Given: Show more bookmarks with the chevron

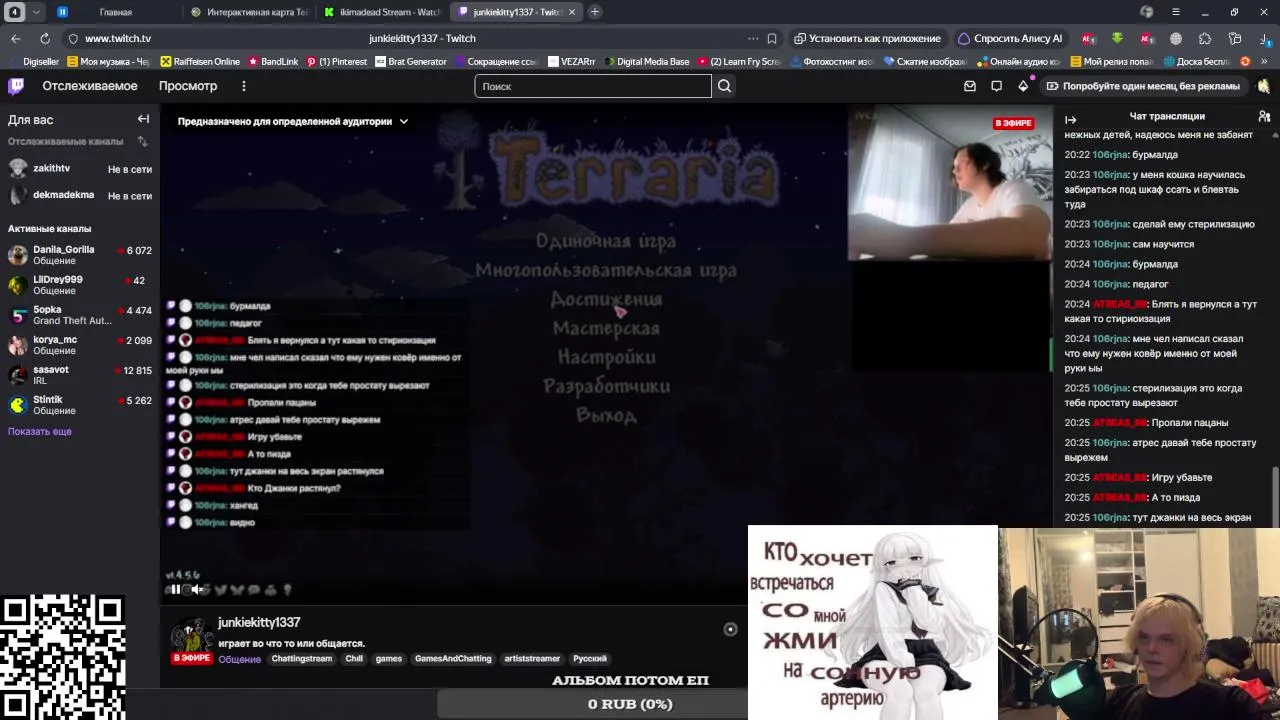Looking at the screenshot, I should pos(1265,61).
